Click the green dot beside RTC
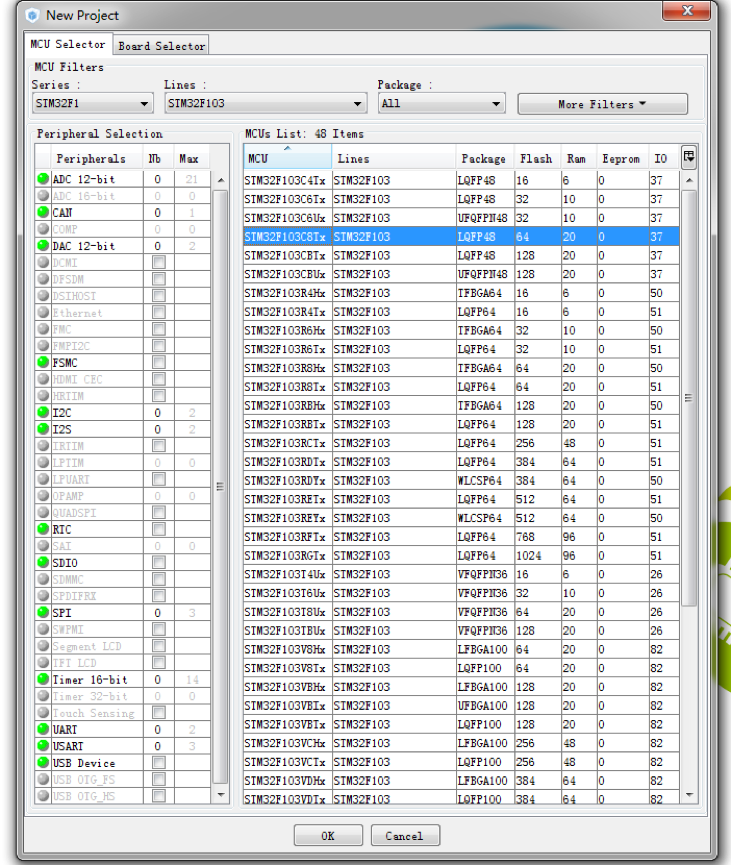 click(42, 529)
